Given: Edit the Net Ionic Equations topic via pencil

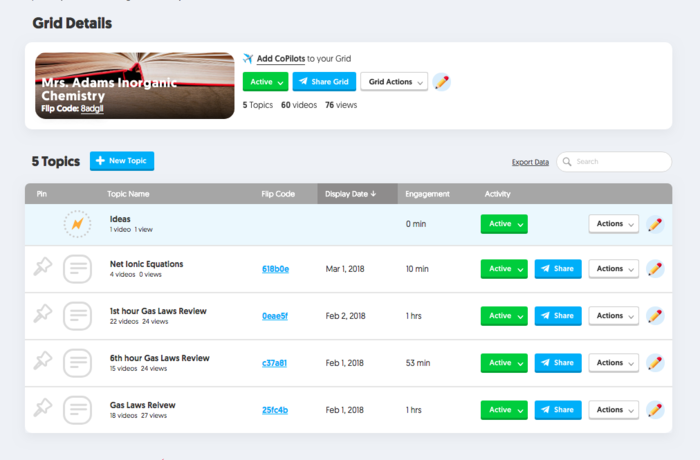Looking at the screenshot, I should point(655,268).
